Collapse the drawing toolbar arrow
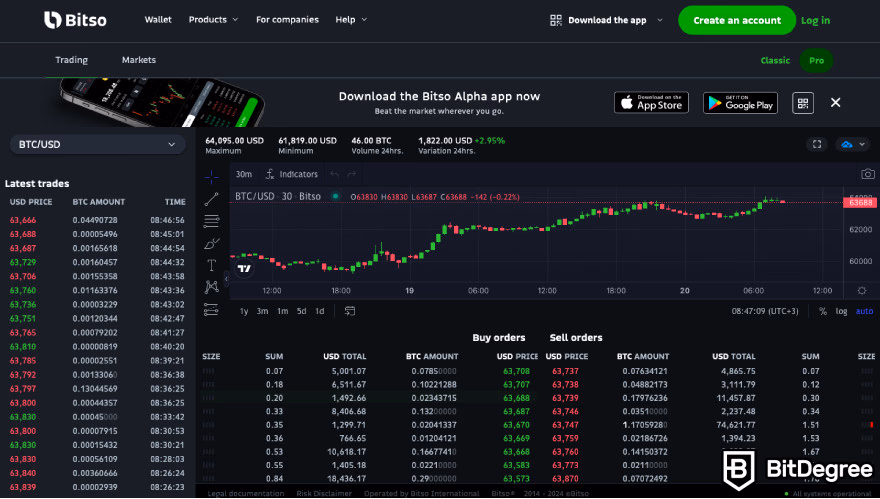The width and height of the screenshot is (880, 499). coord(227,277)
